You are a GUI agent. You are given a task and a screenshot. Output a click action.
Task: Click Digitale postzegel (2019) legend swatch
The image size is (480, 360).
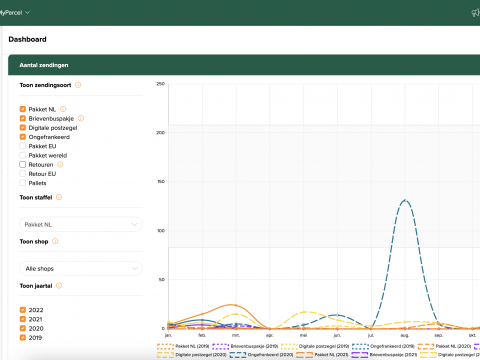(x=289, y=346)
